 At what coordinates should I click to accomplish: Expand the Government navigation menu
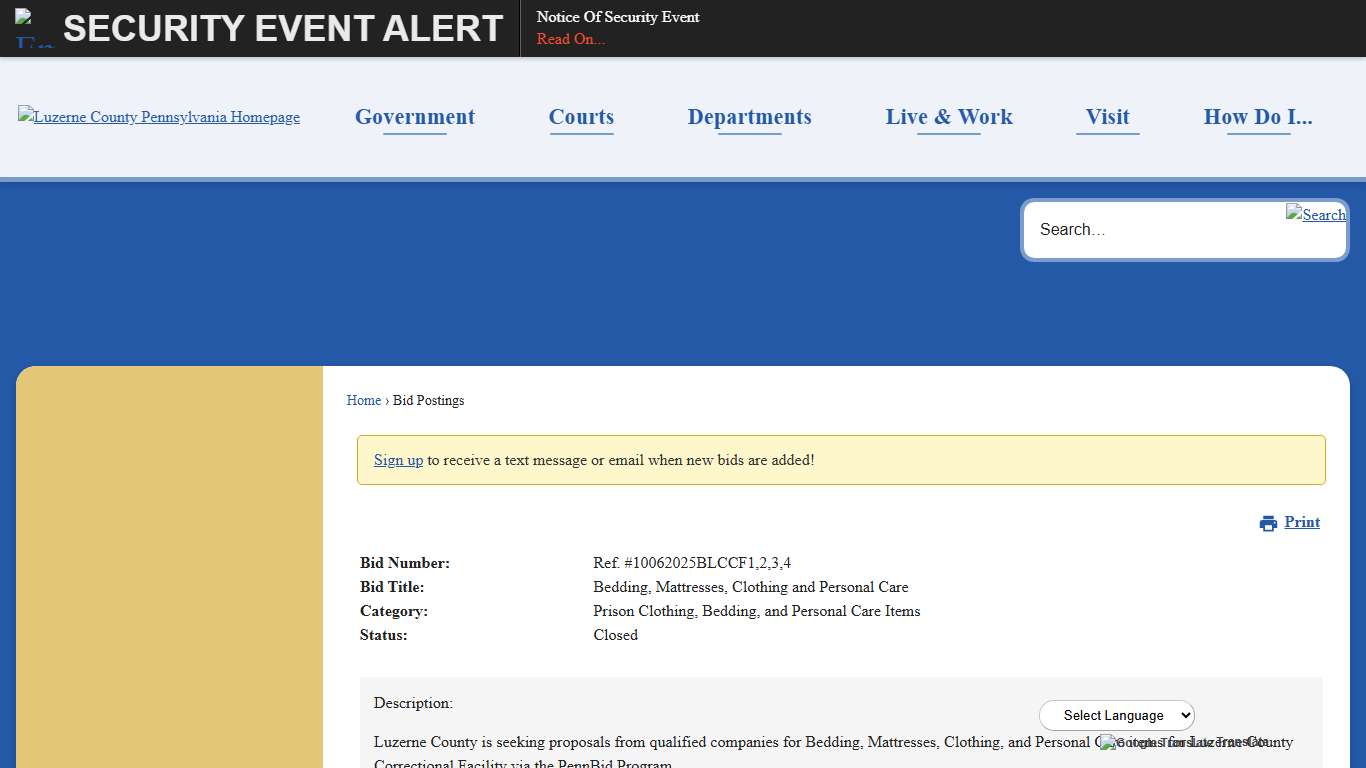pos(414,117)
